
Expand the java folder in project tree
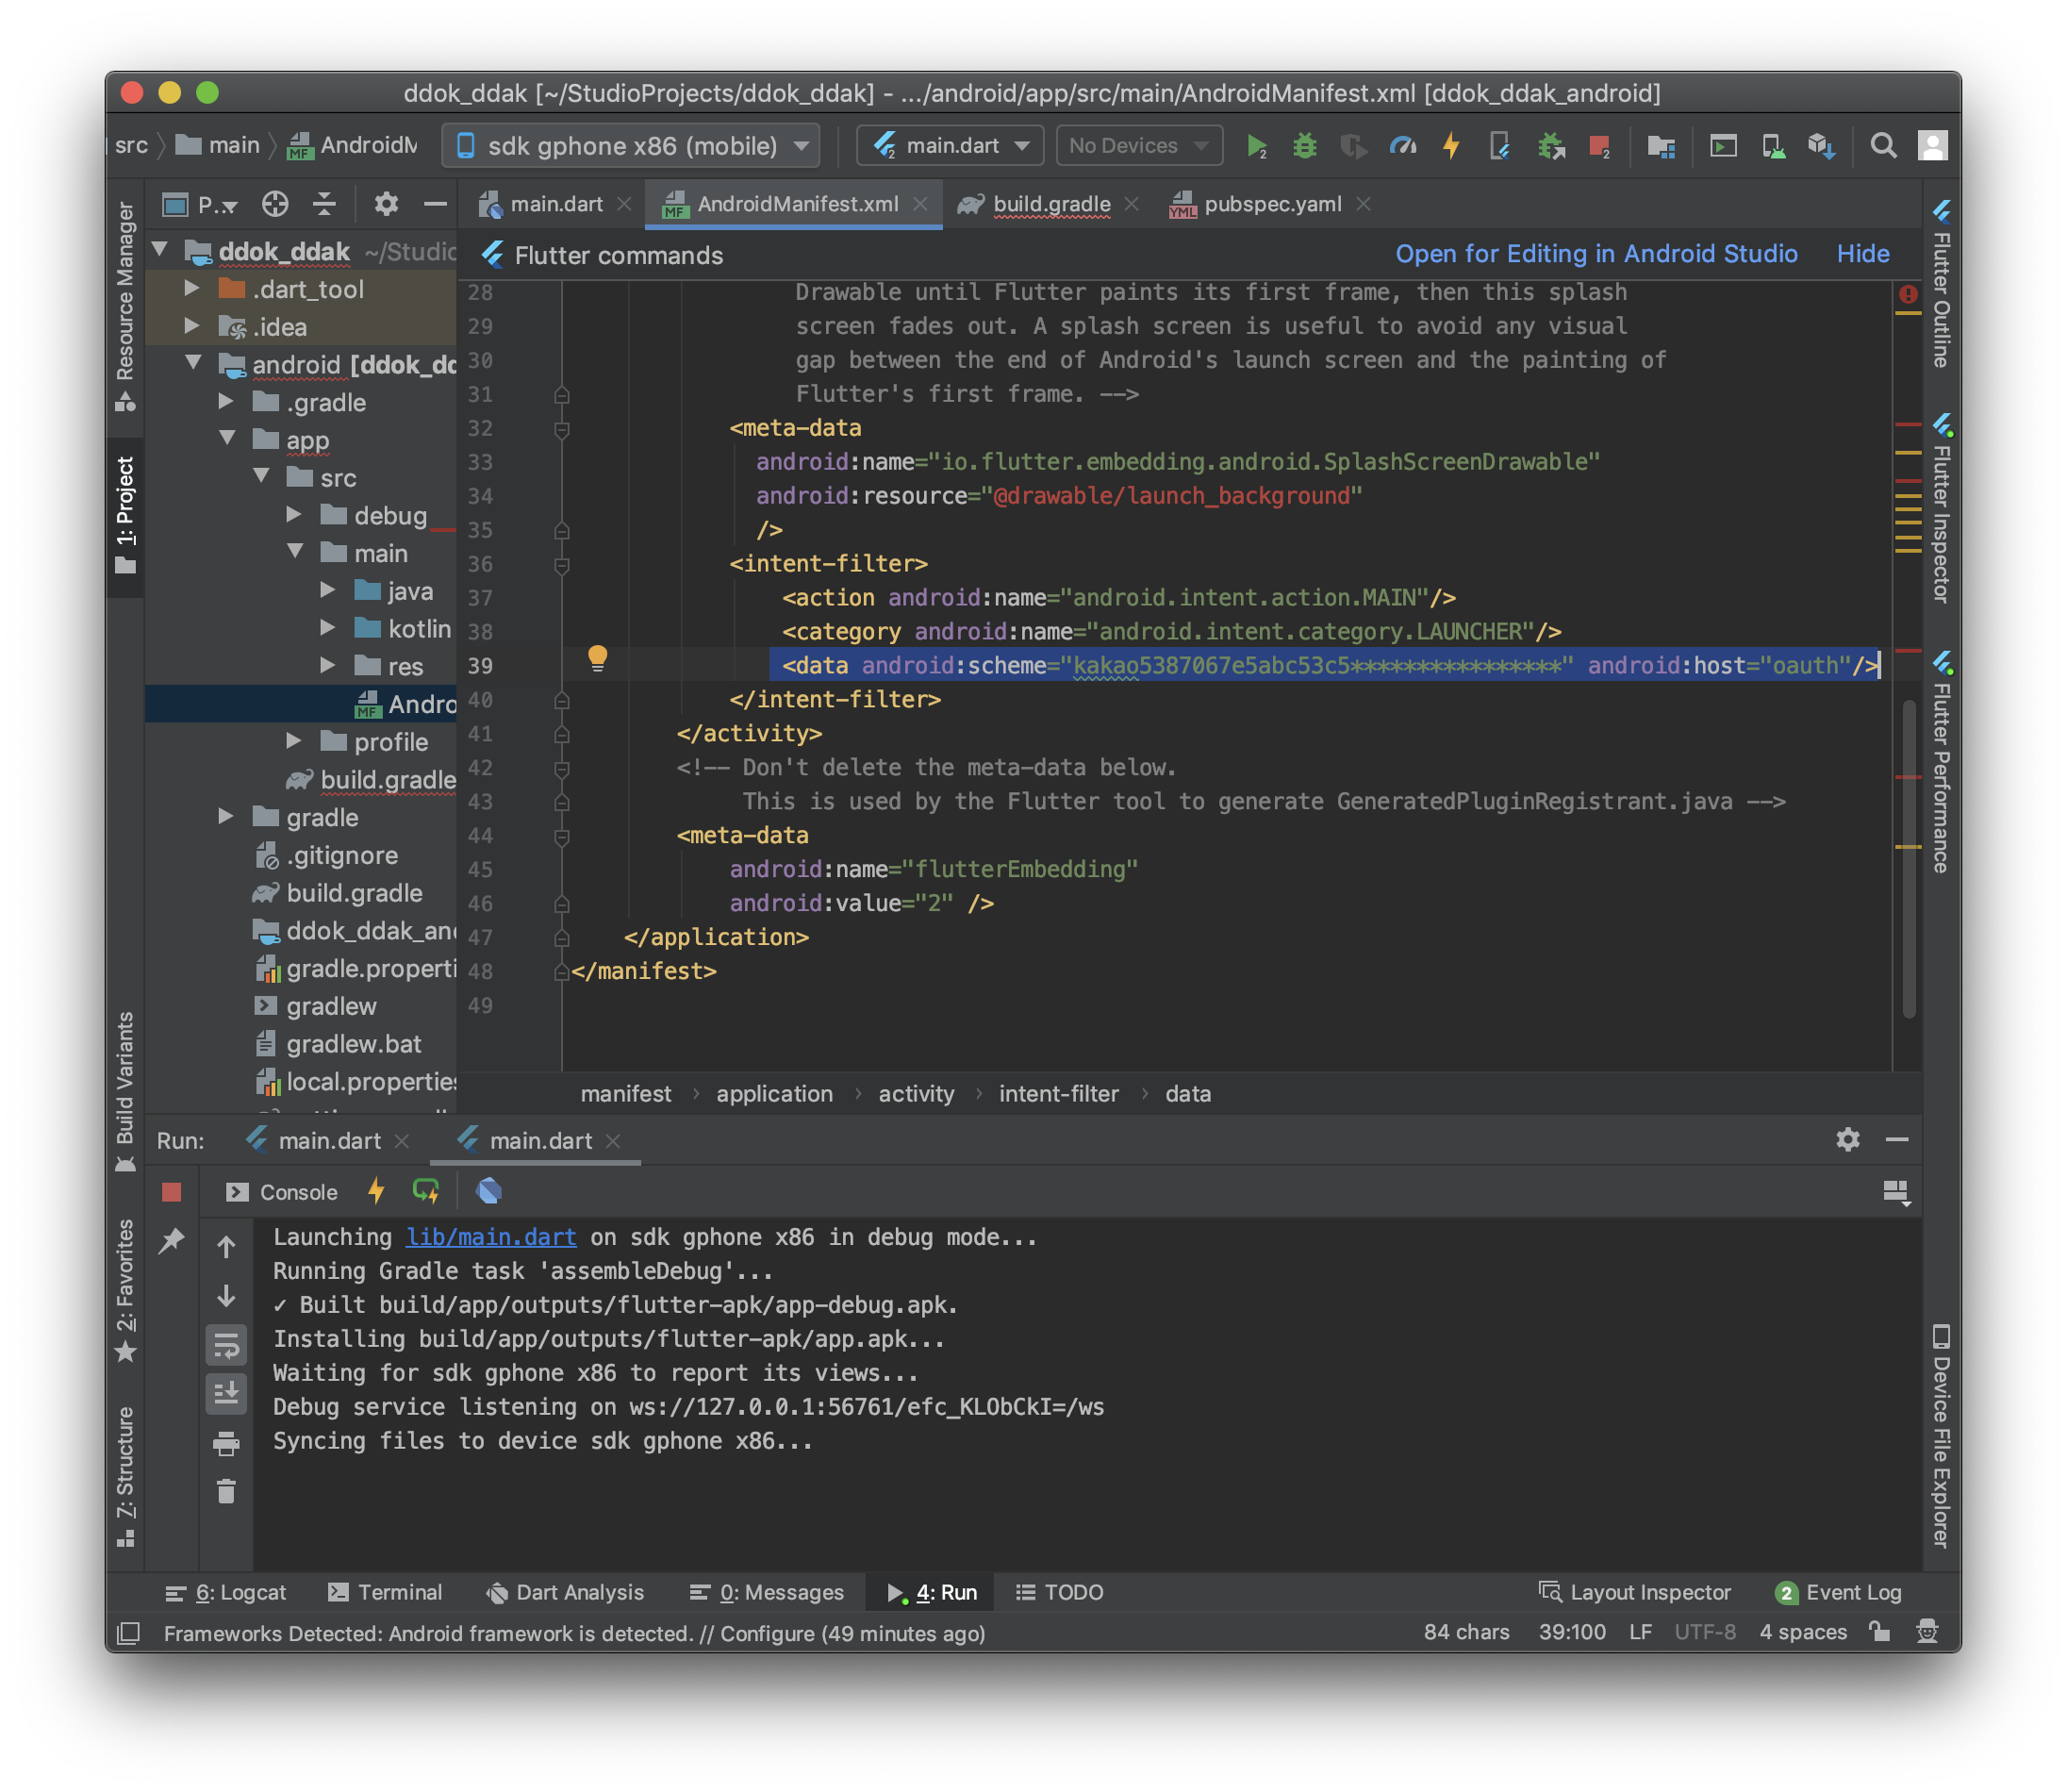point(328,591)
